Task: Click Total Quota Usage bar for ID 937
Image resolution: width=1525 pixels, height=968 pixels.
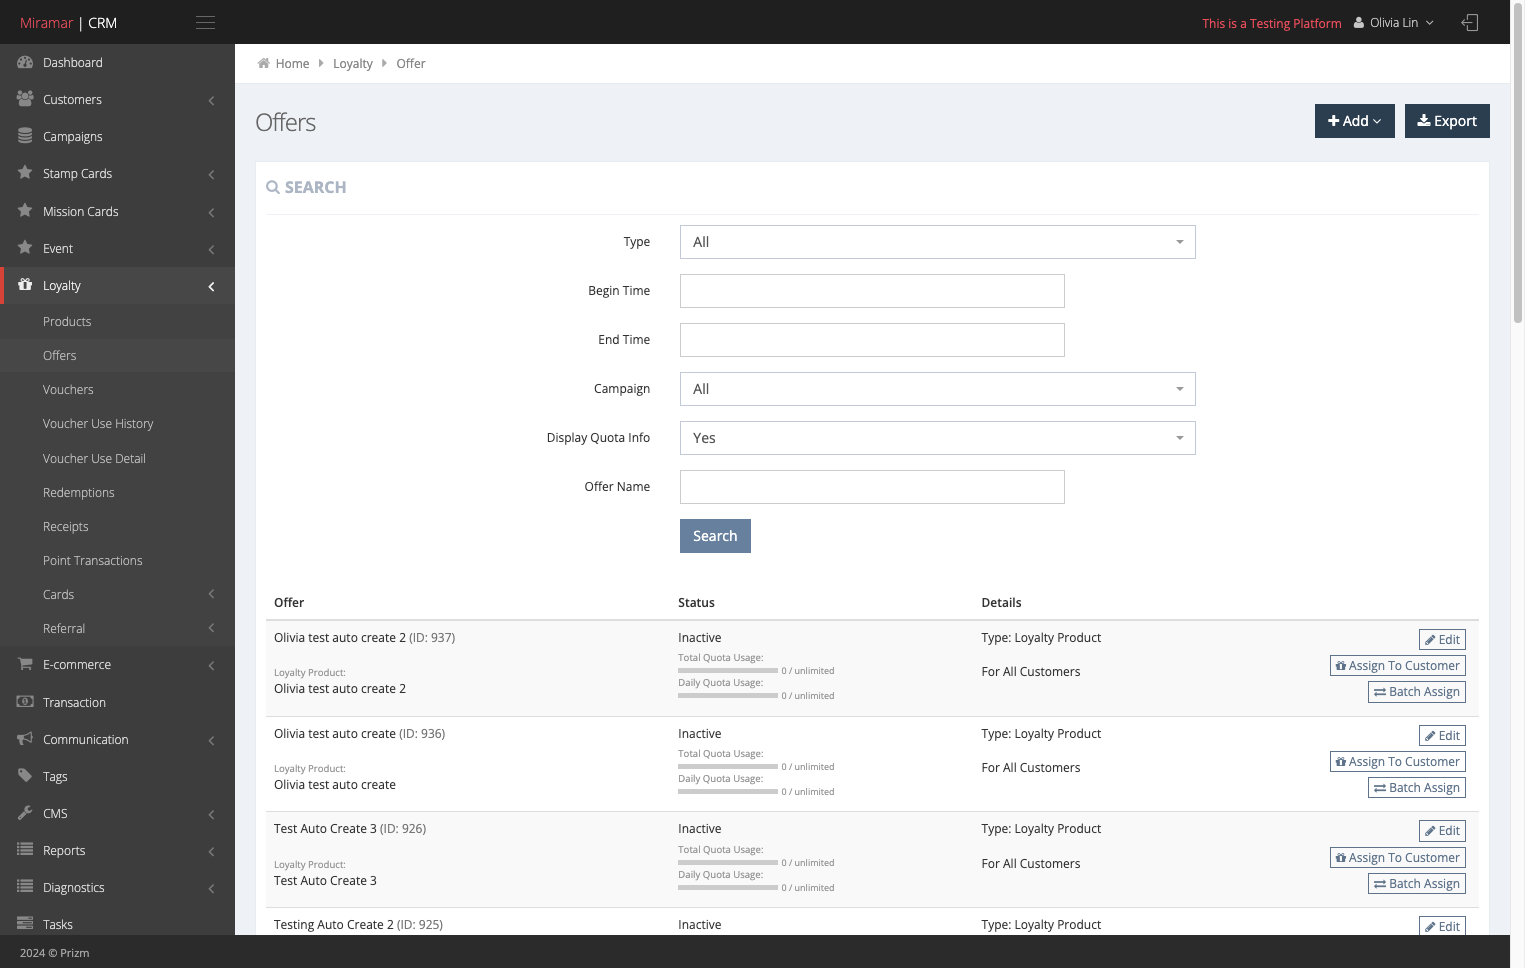Action: [728, 670]
